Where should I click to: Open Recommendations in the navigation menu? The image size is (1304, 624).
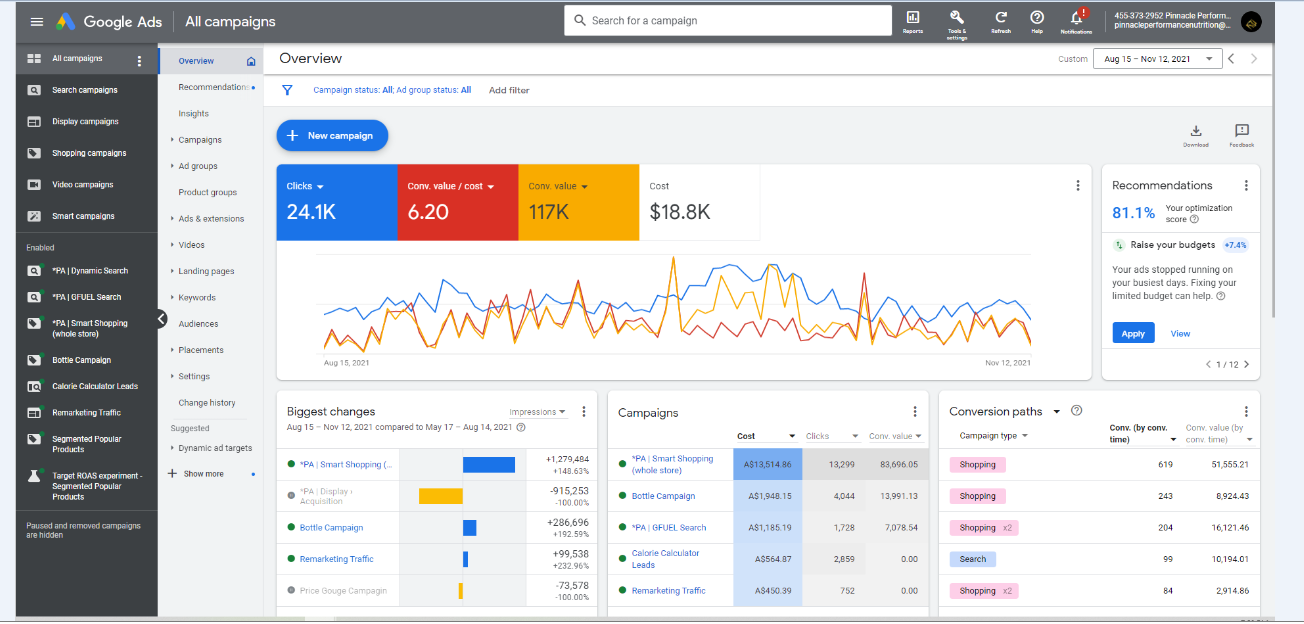pos(213,87)
